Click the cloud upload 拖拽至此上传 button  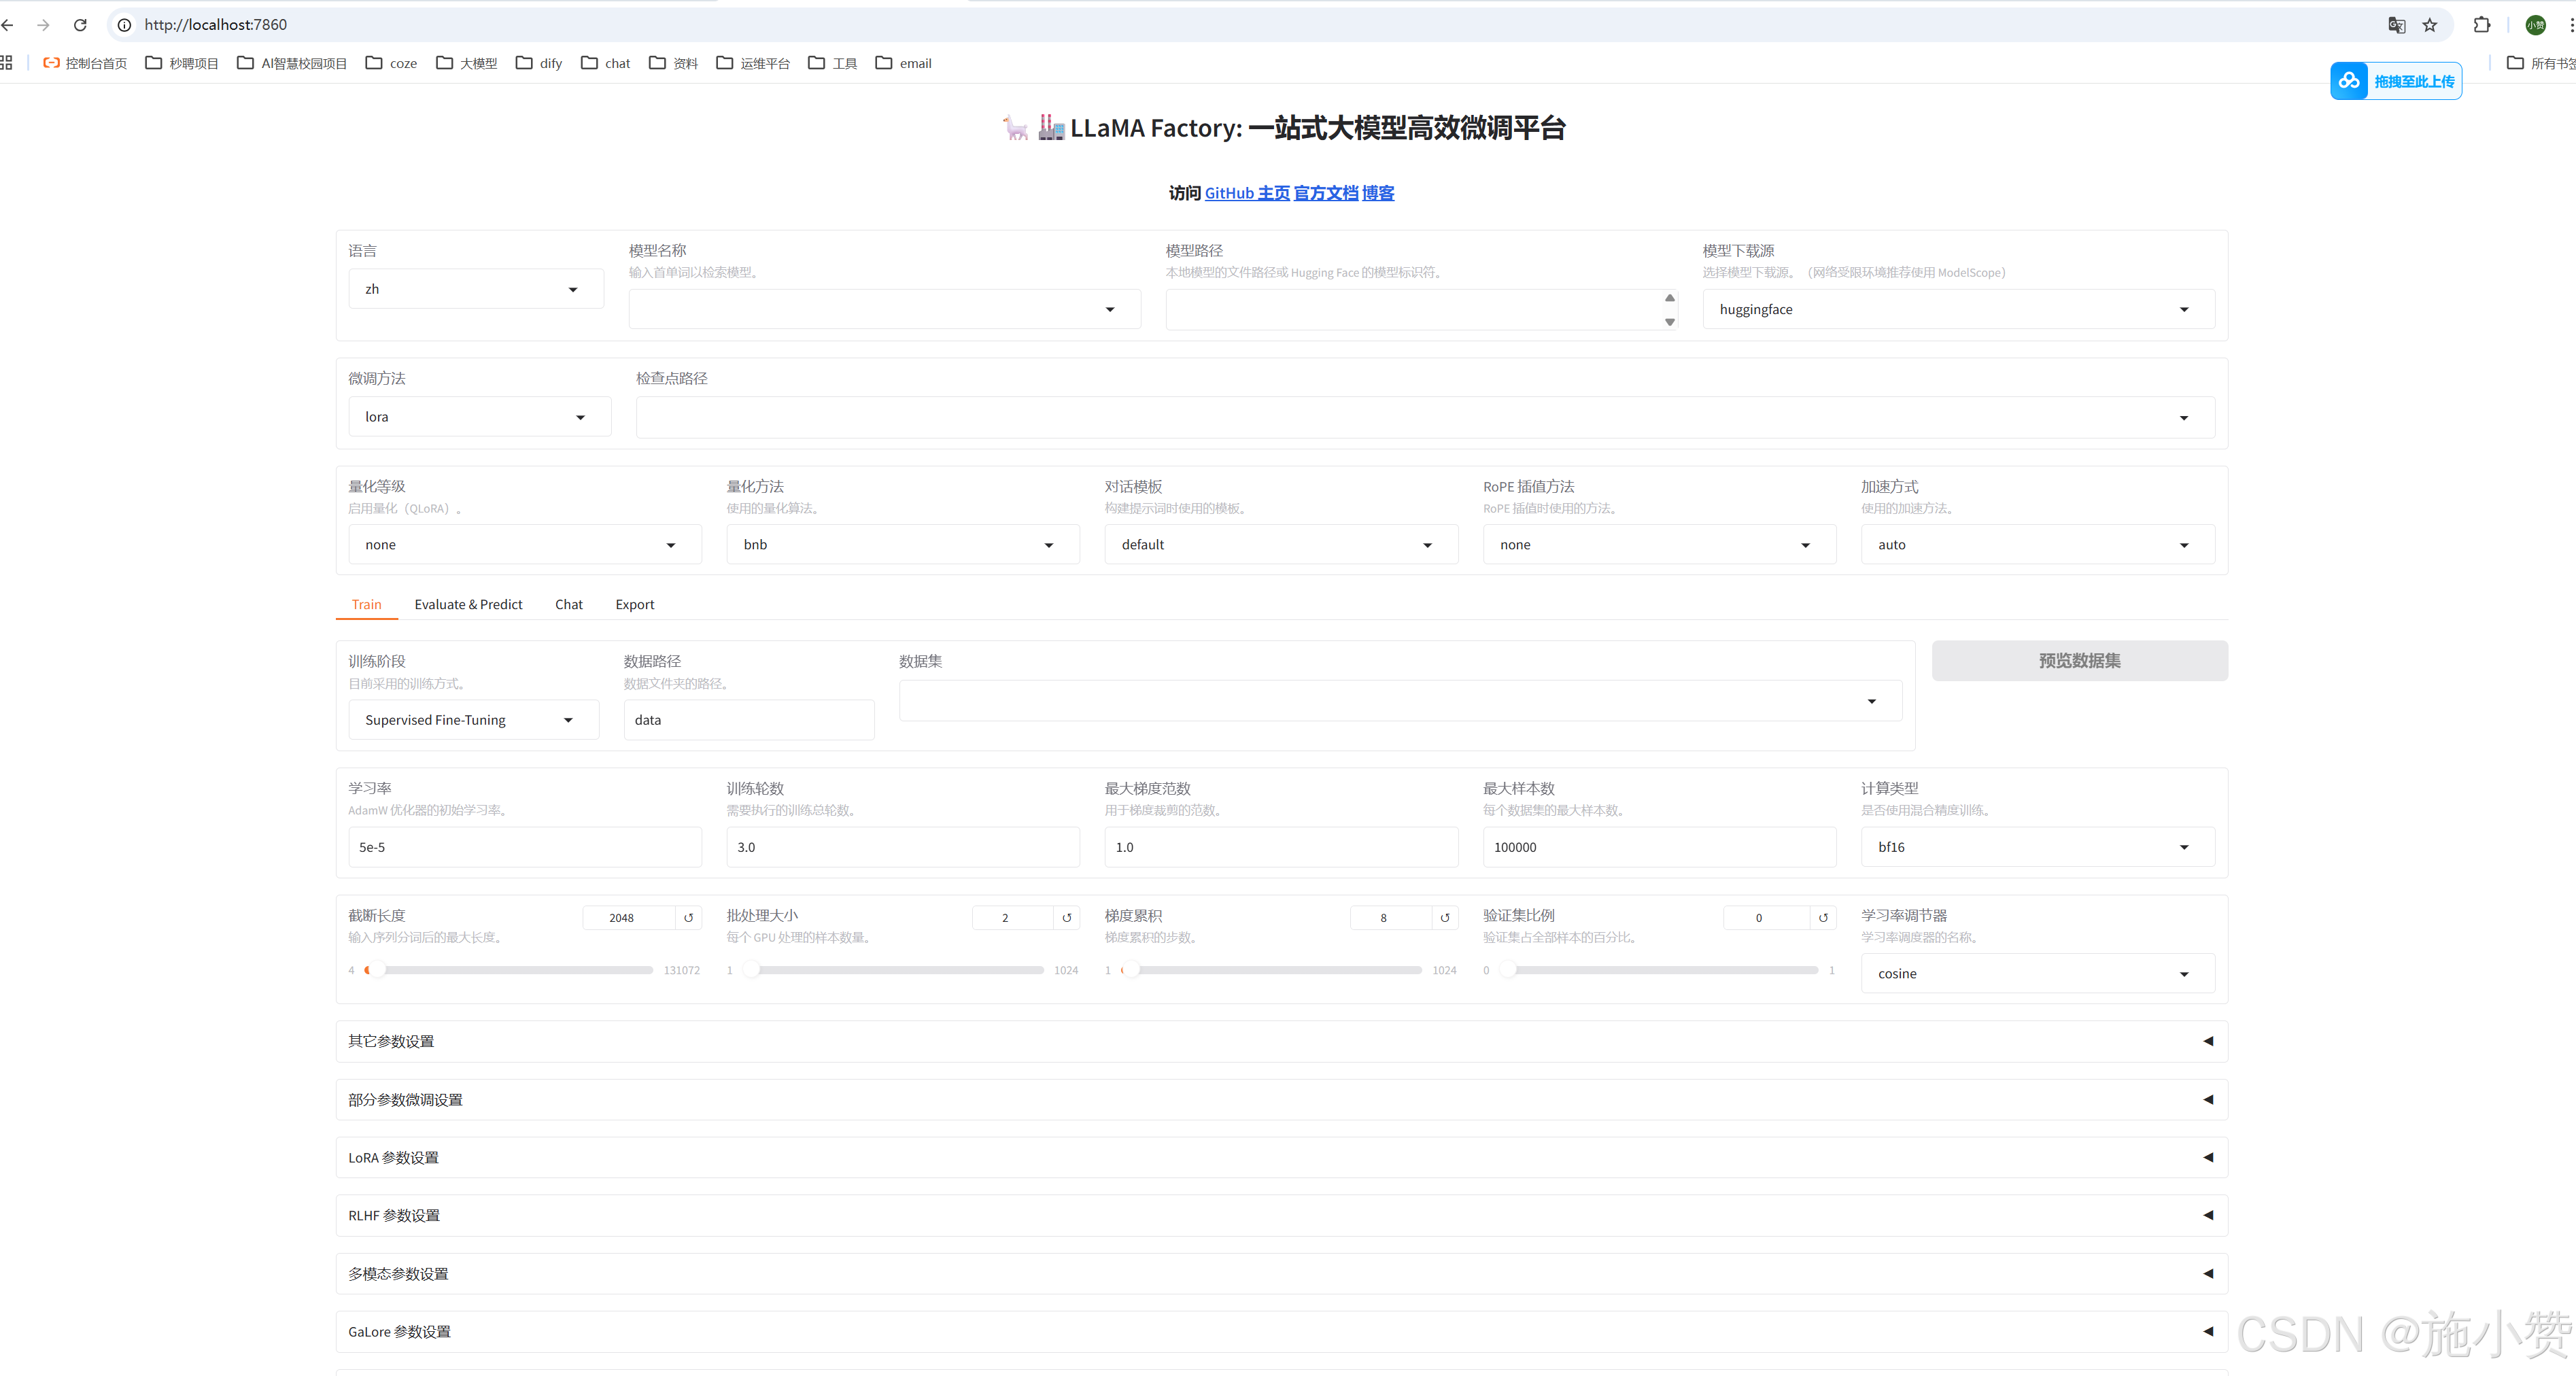point(2396,81)
